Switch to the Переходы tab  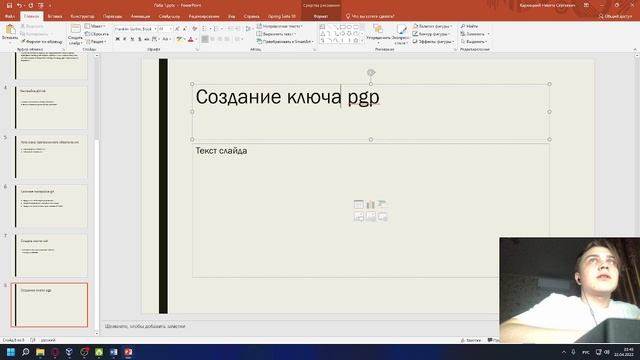point(112,16)
